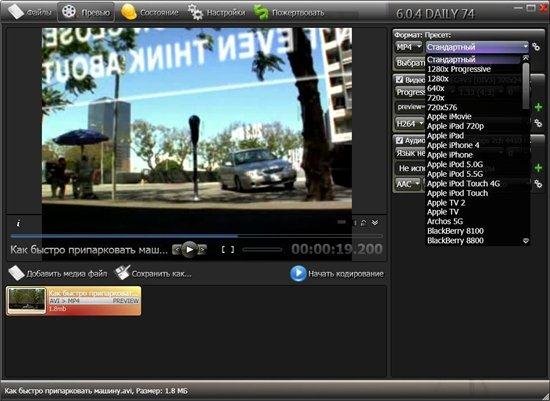Click the green plus in the video section

click(x=538, y=107)
